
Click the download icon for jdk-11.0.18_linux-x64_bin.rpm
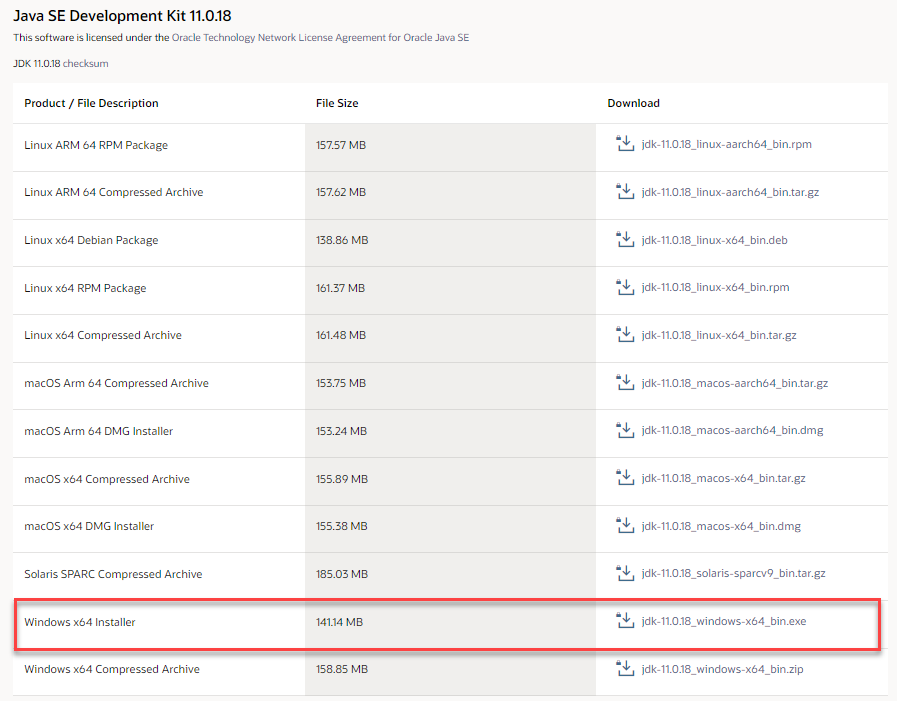pyautogui.click(x=625, y=288)
